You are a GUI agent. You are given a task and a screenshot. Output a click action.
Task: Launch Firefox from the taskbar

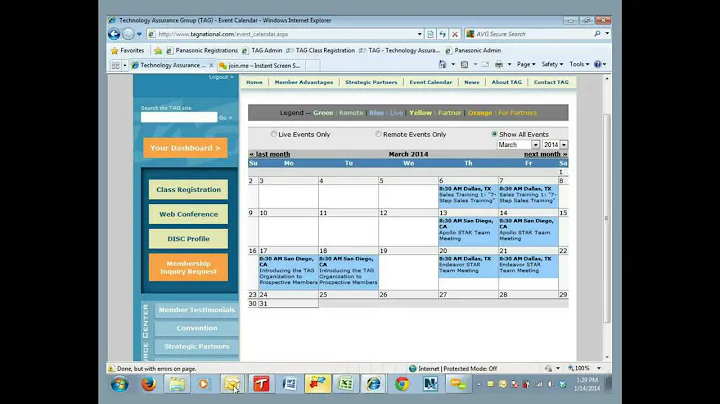click(x=148, y=384)
